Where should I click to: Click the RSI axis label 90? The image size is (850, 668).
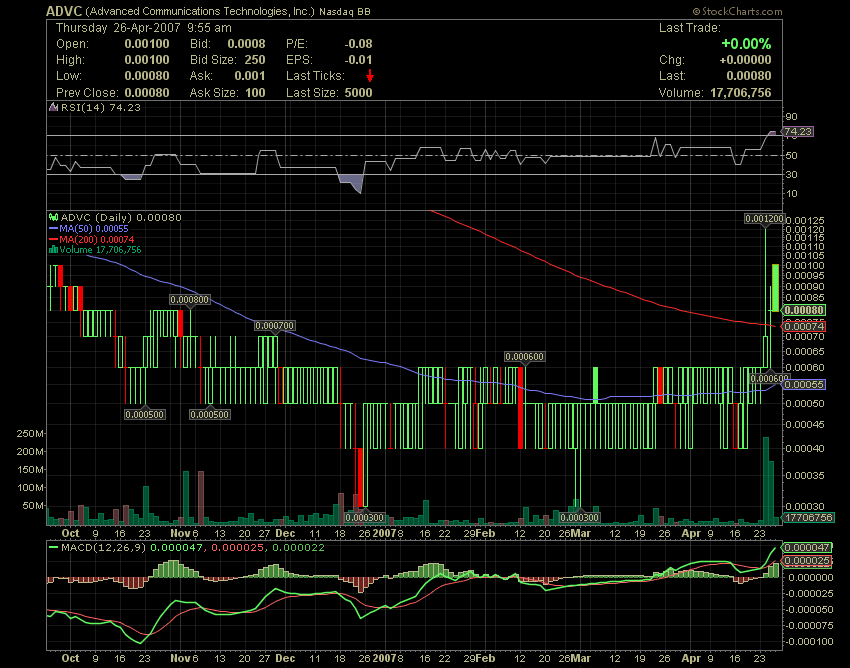pos(791,117)
